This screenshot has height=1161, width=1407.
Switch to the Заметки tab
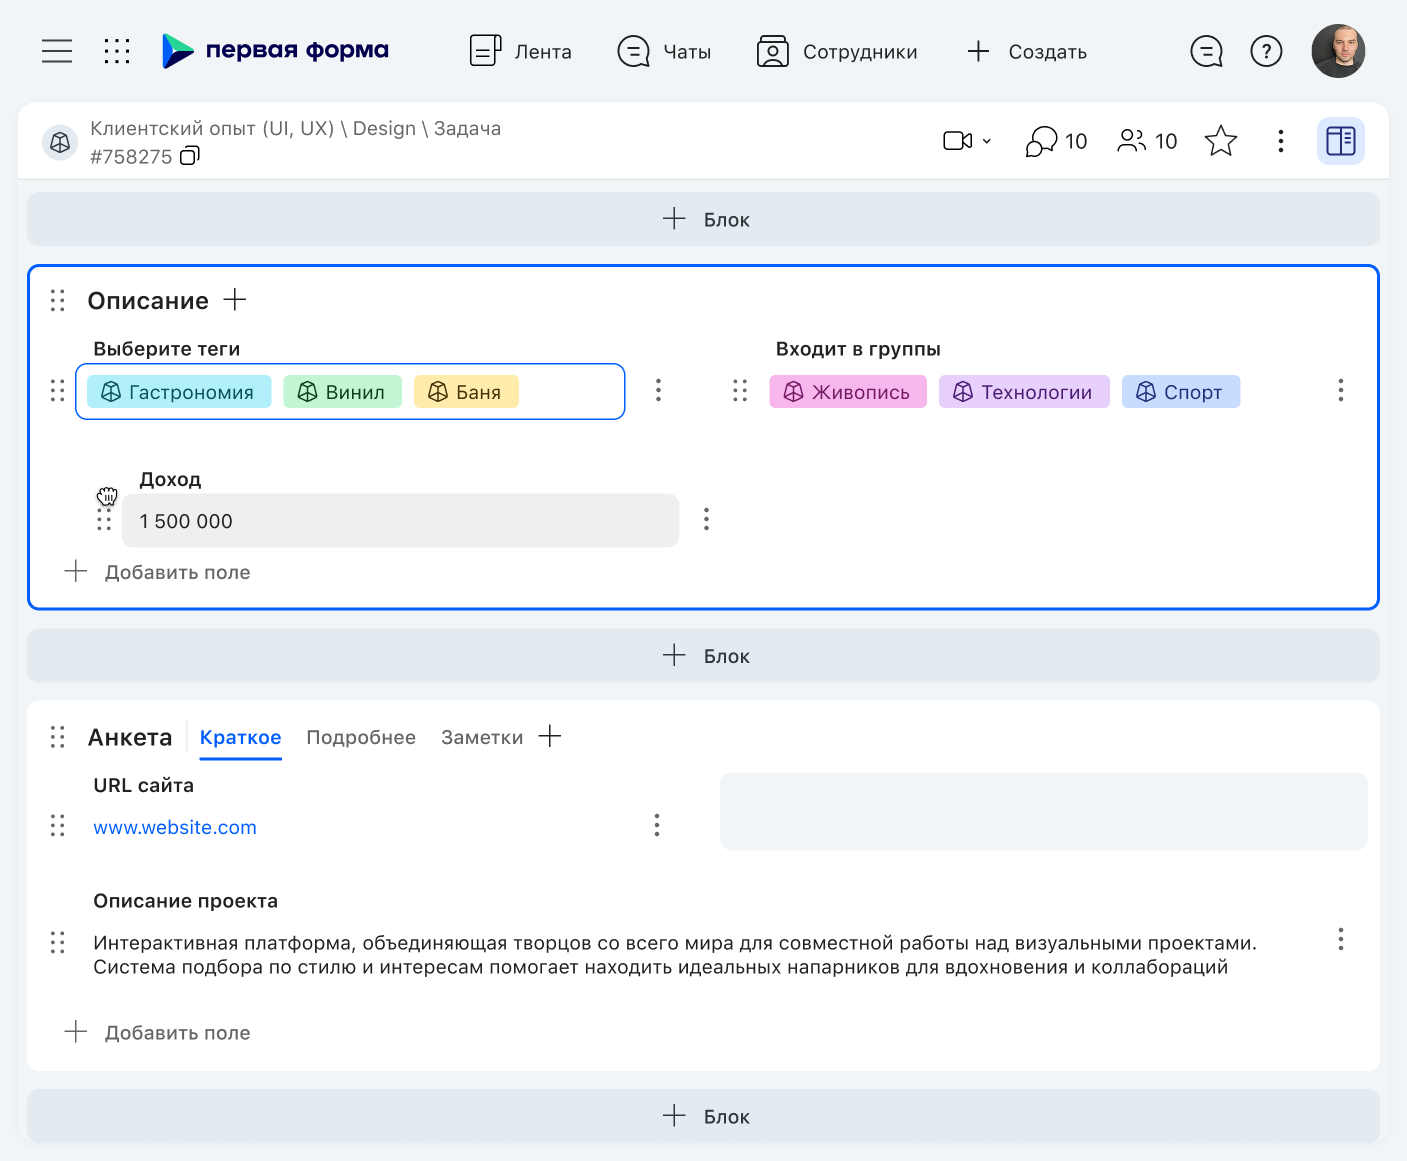coord(481,737)
